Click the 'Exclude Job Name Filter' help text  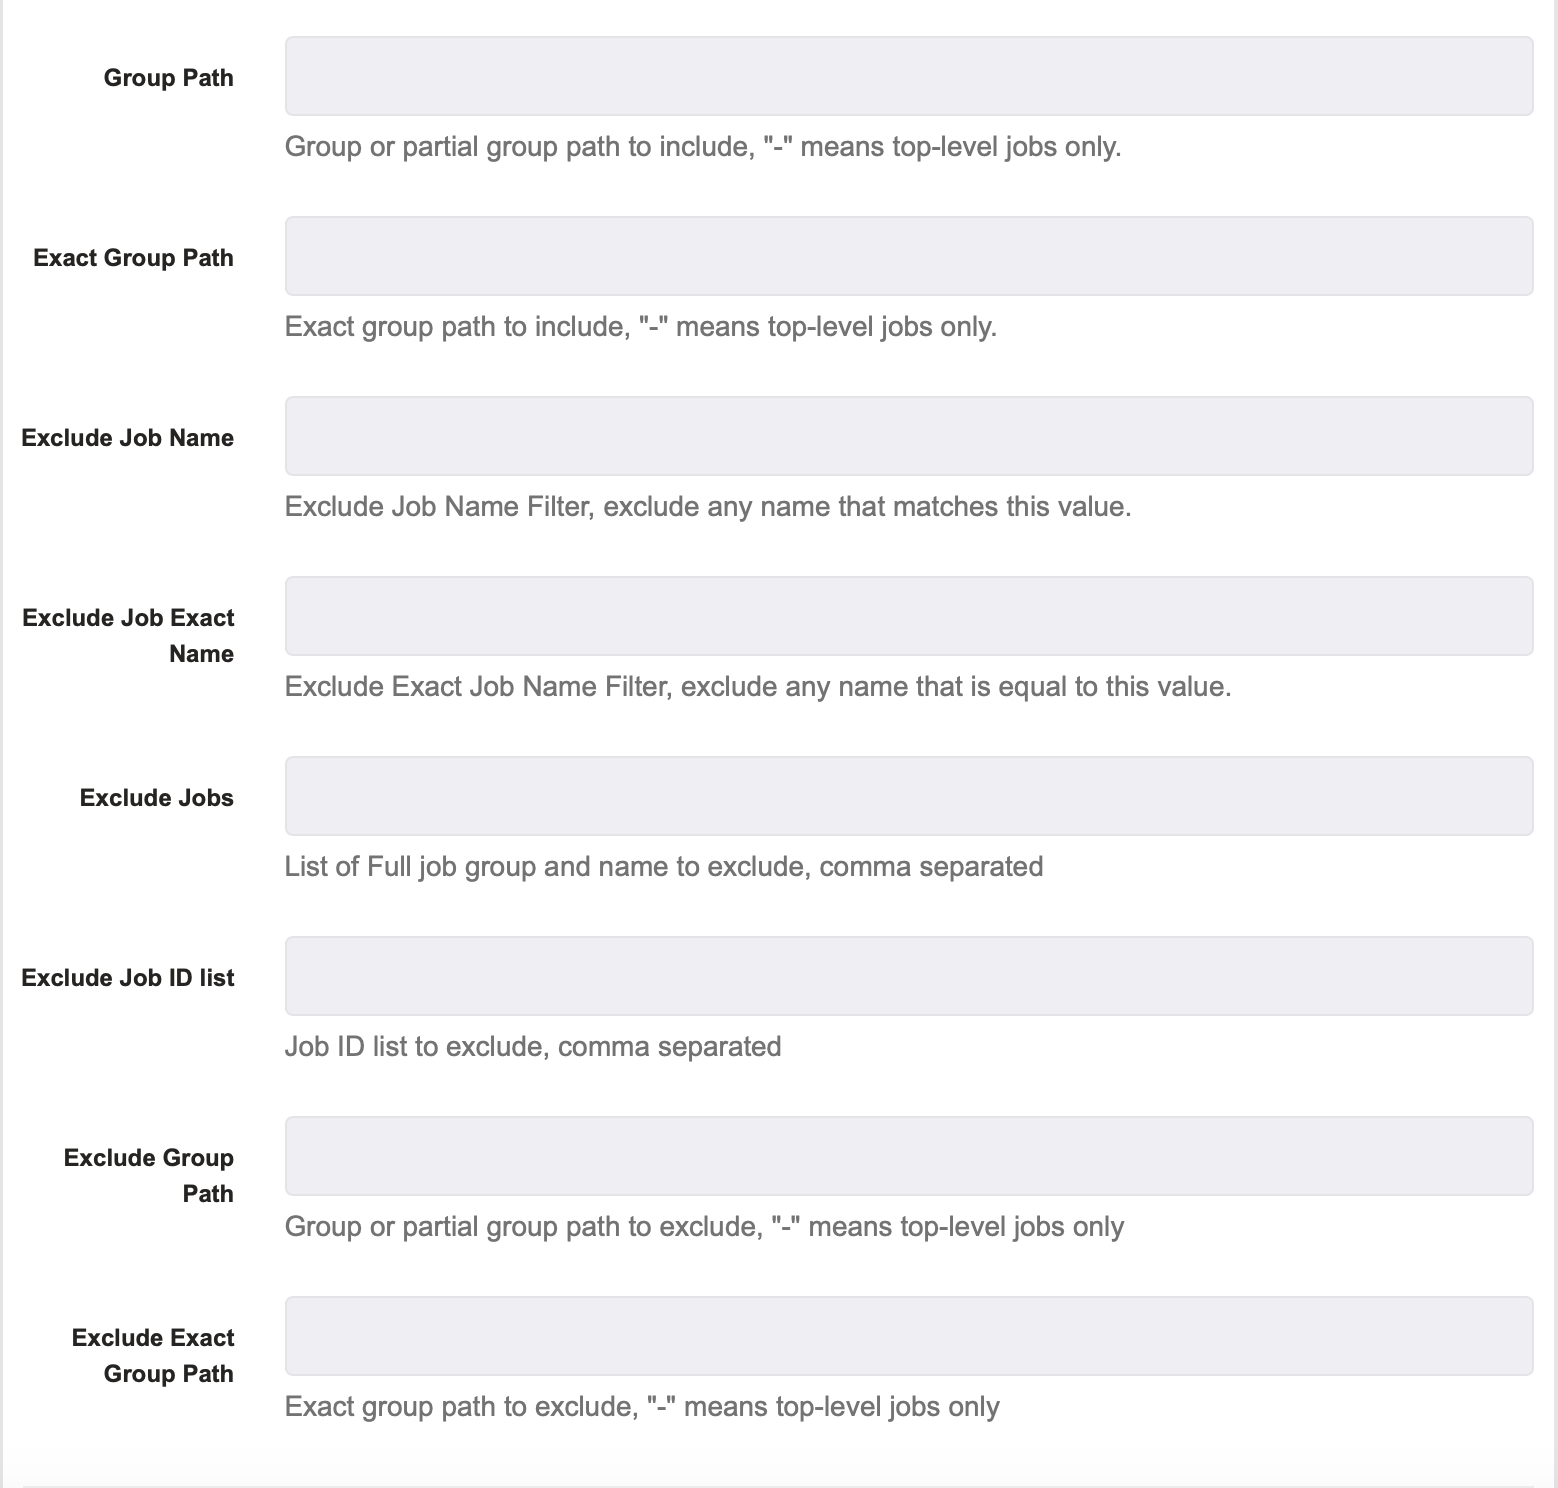pos(708,507)
